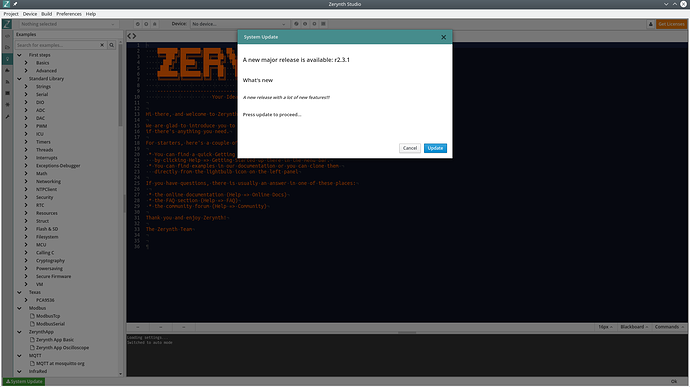Open the Build menu

coord(47,14)
